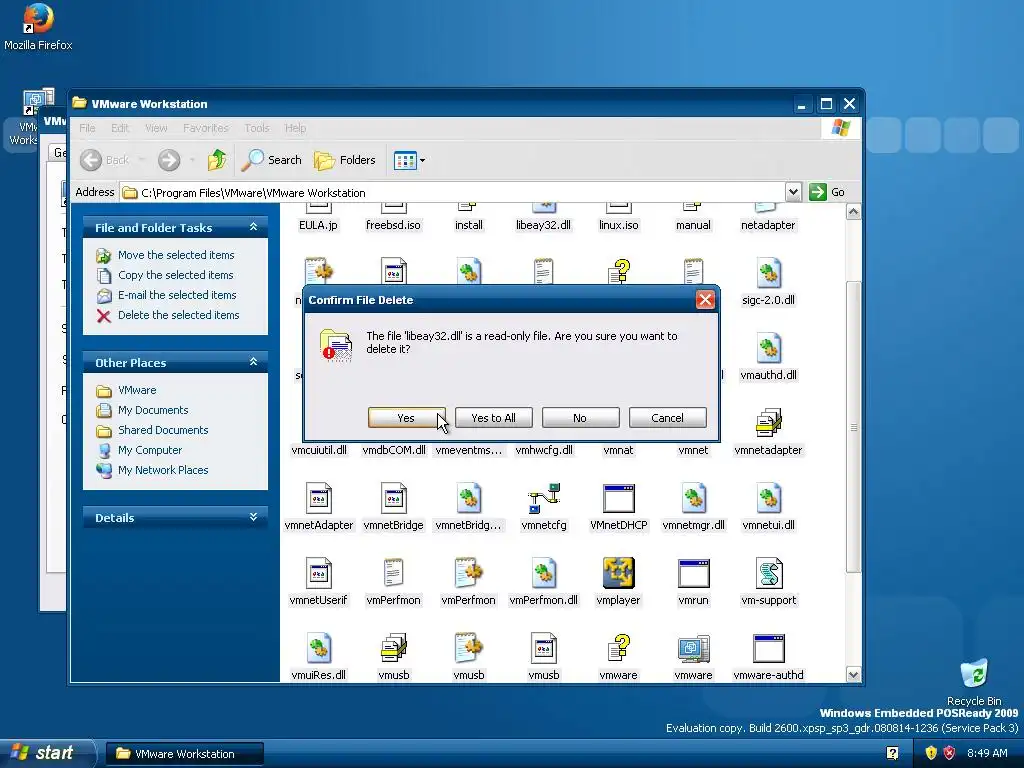Select the vmnetcfg network icon
The height and width of the screenshot is (768, 1024).
[544, 498]
